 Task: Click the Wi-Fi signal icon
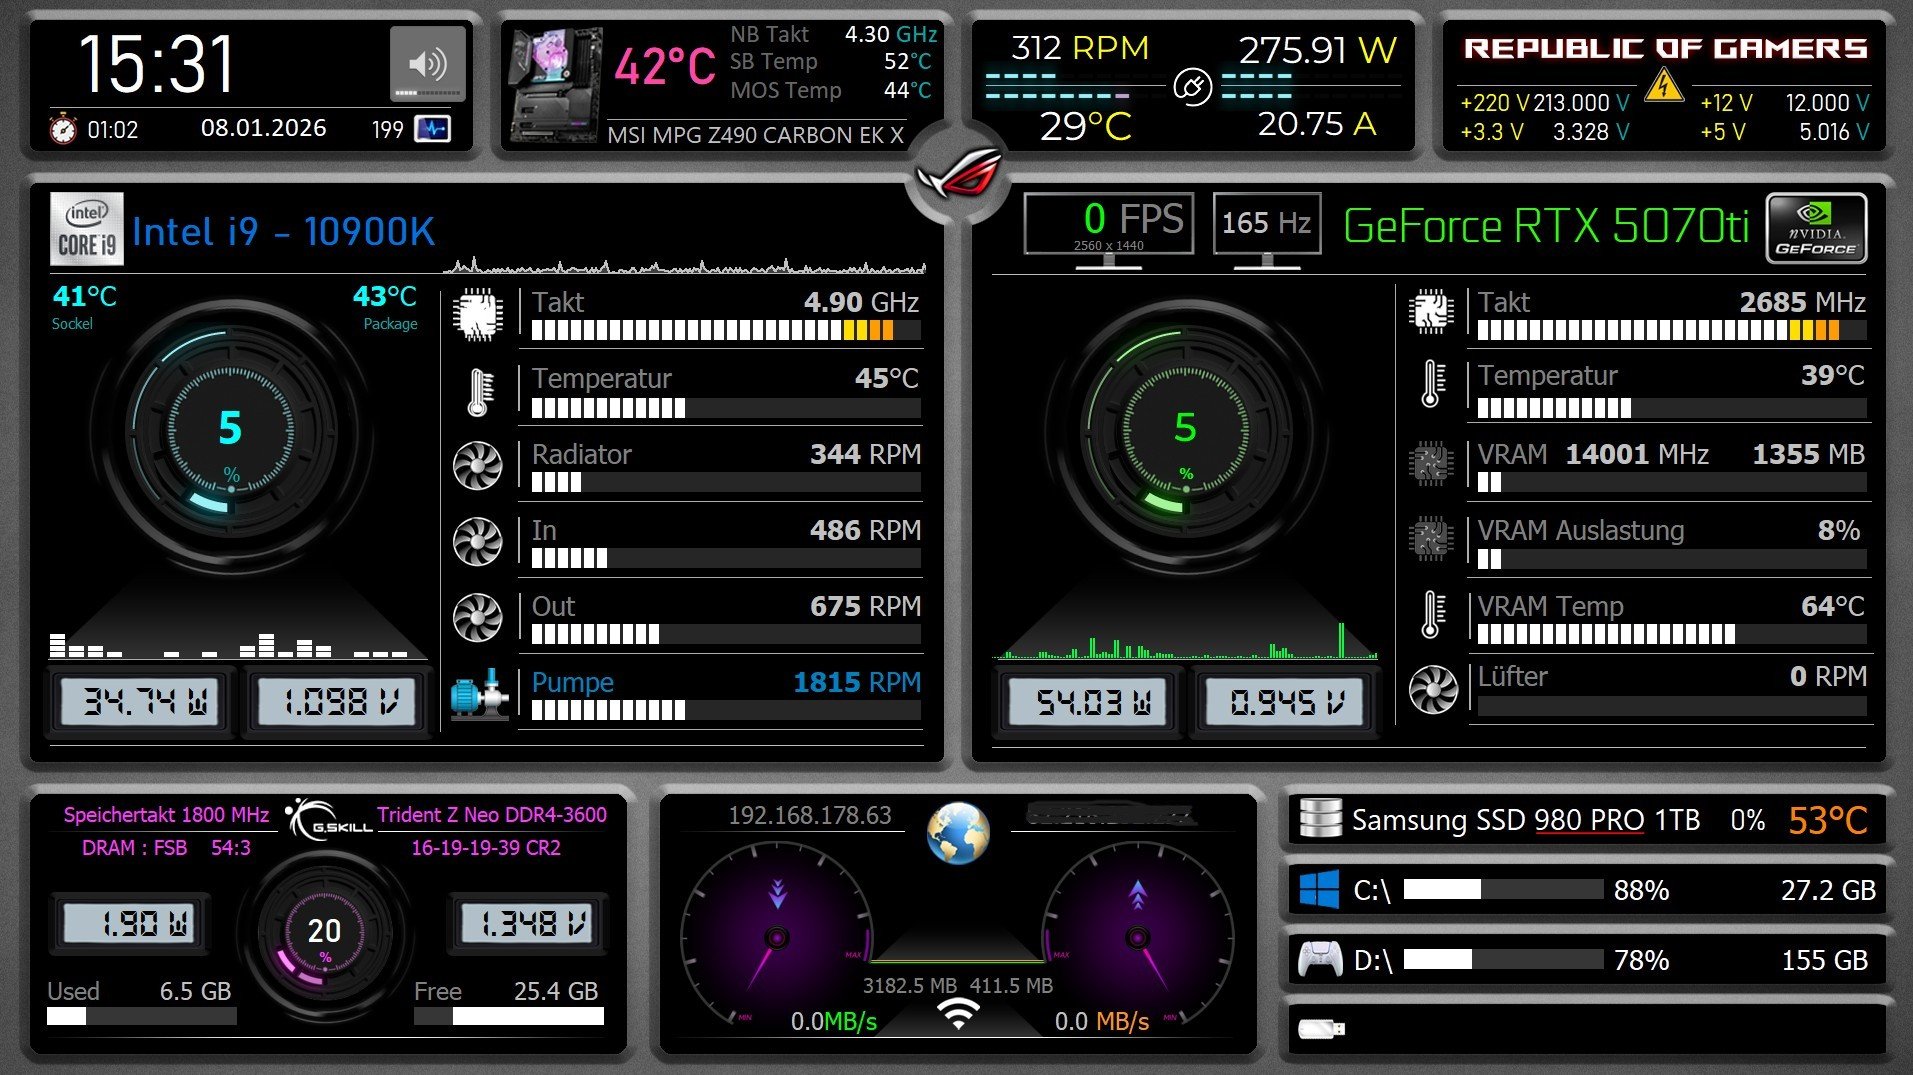(957, 1013)
